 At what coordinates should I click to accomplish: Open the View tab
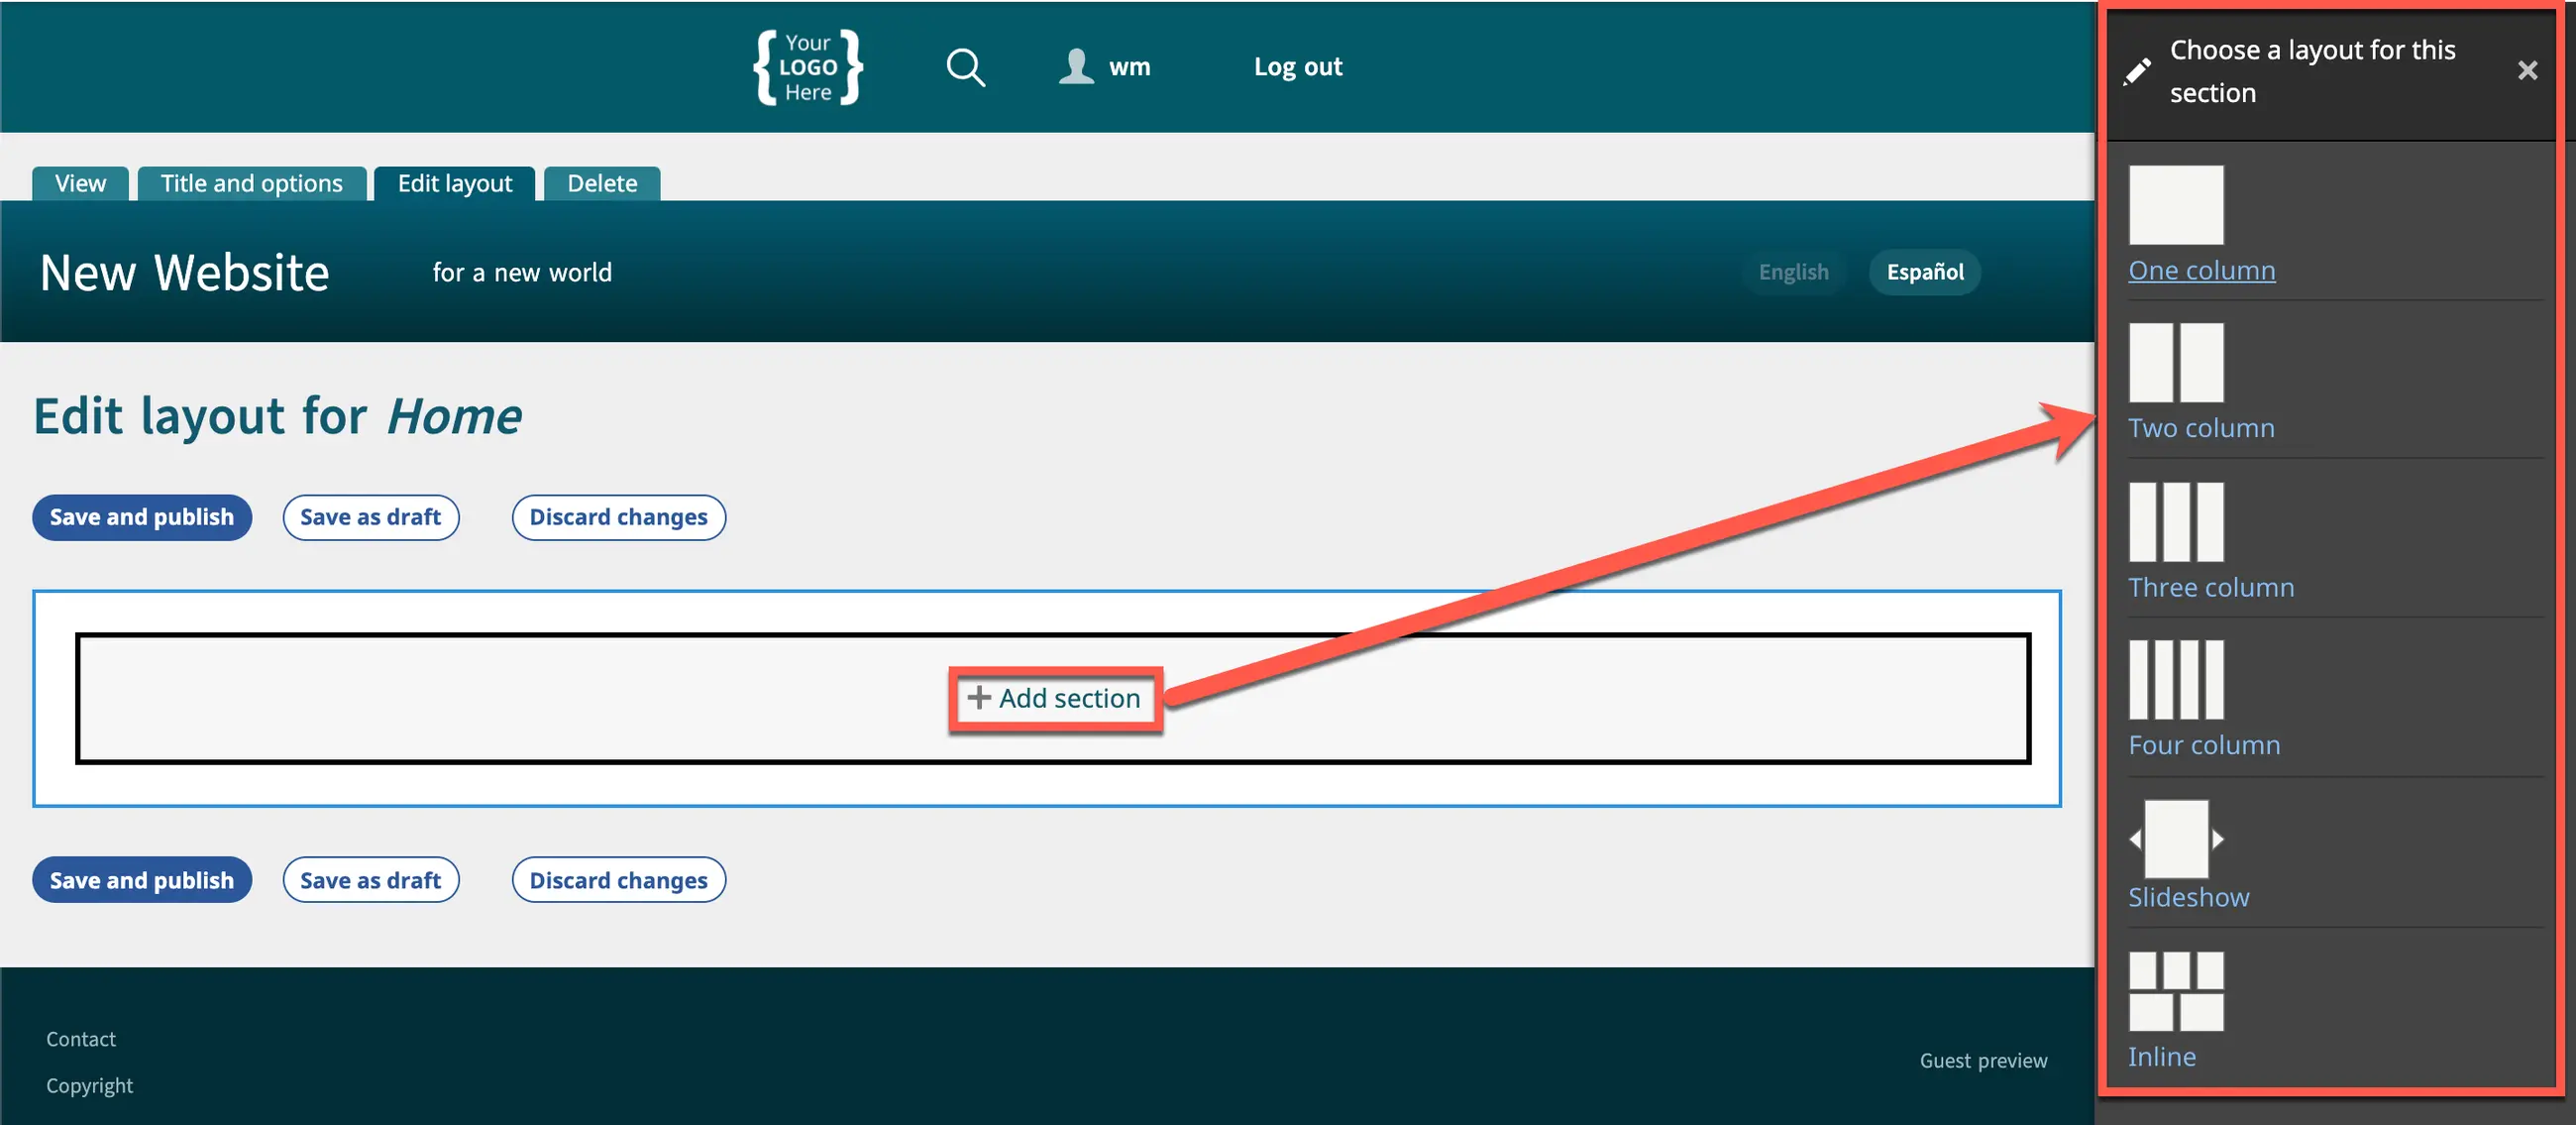point(80,184)
